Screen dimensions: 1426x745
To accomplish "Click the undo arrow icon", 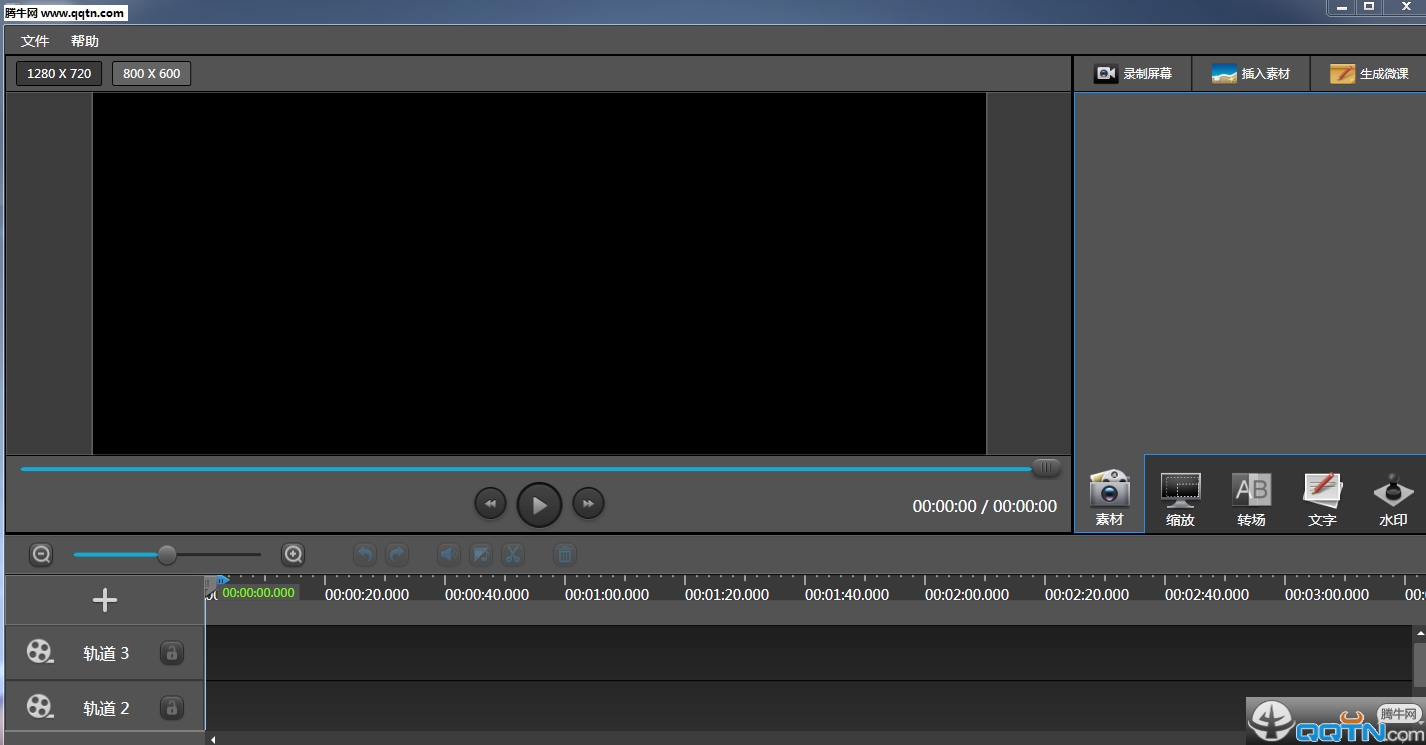I will click(365, 554).
